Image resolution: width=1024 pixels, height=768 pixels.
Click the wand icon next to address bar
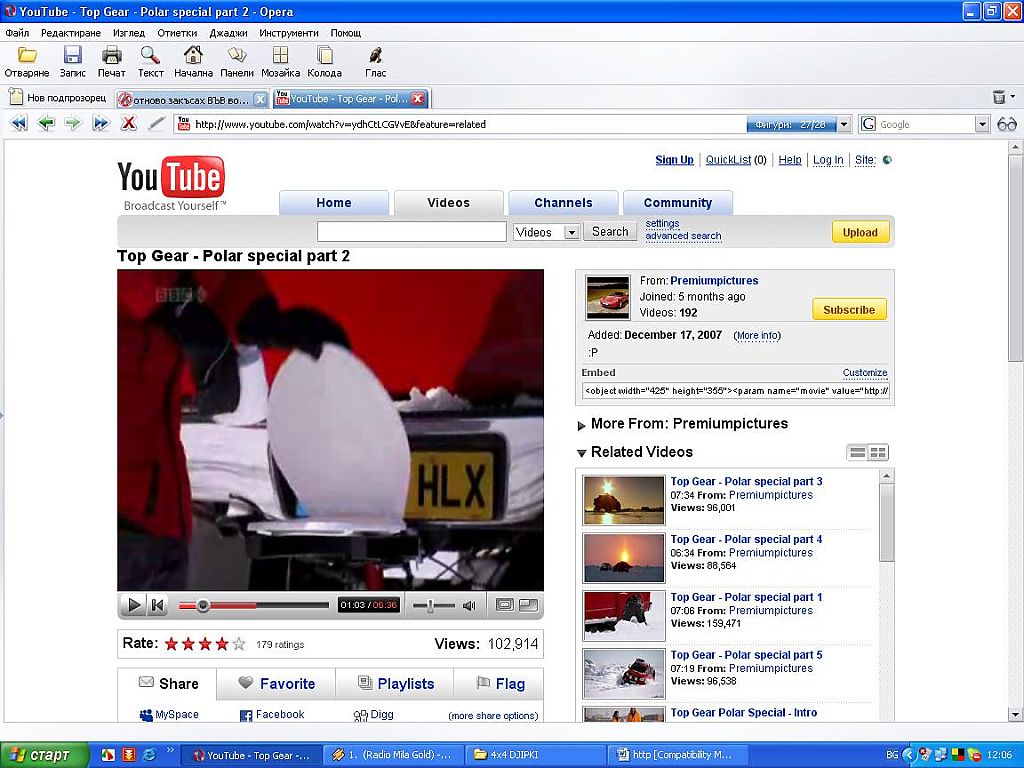(156, 123)
